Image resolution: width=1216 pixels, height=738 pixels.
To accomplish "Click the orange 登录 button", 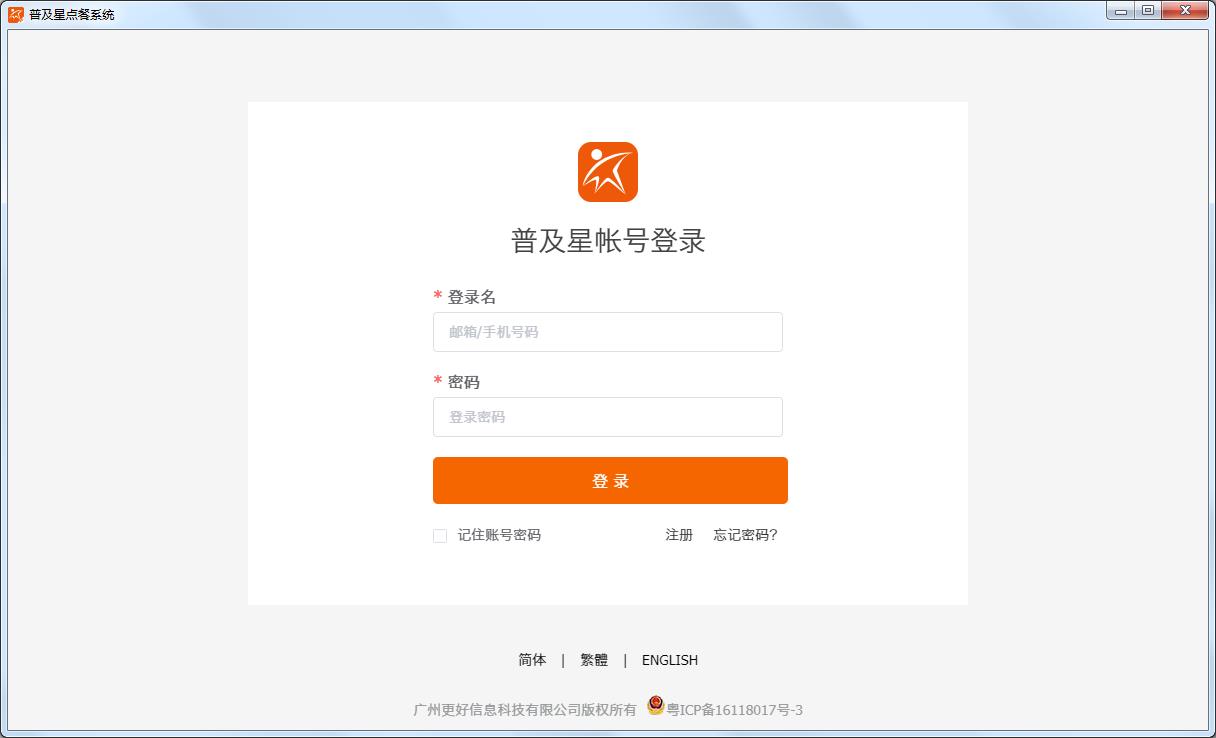I will click(x=610, y=481).
